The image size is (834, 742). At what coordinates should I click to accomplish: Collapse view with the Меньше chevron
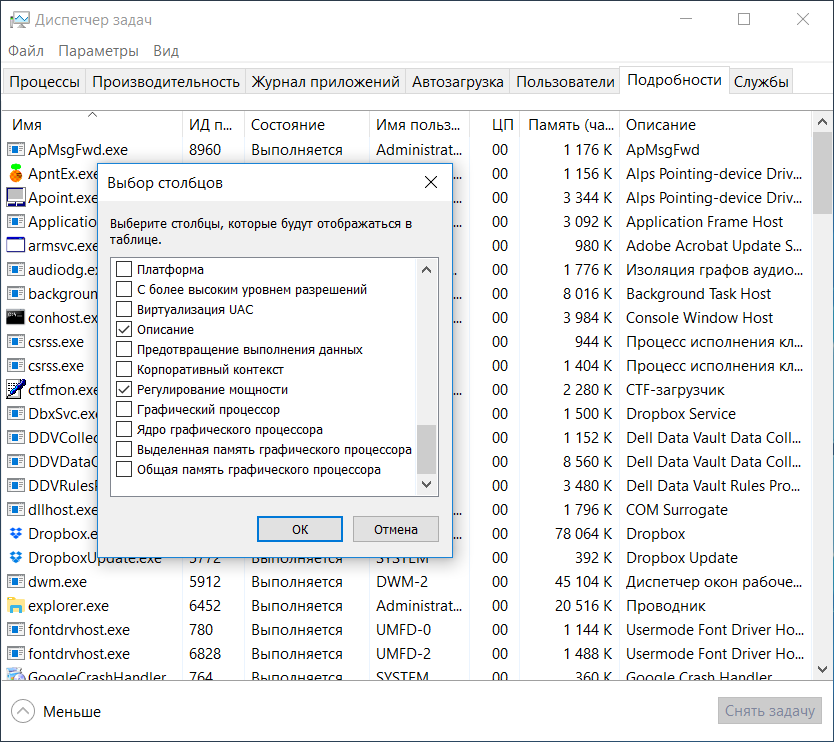coord(24,712)
